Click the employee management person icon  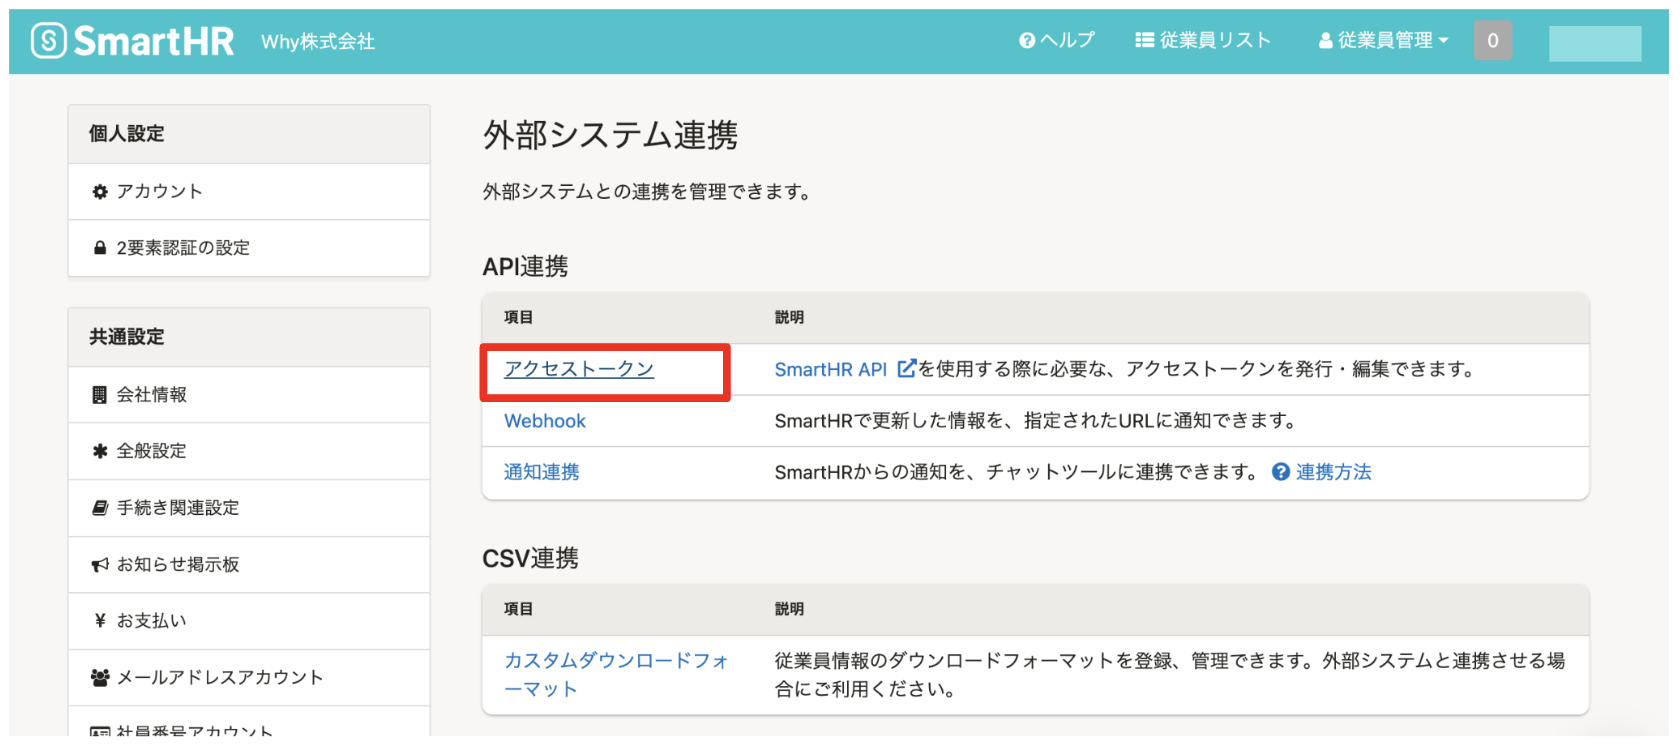click(x=1325, y=41)
